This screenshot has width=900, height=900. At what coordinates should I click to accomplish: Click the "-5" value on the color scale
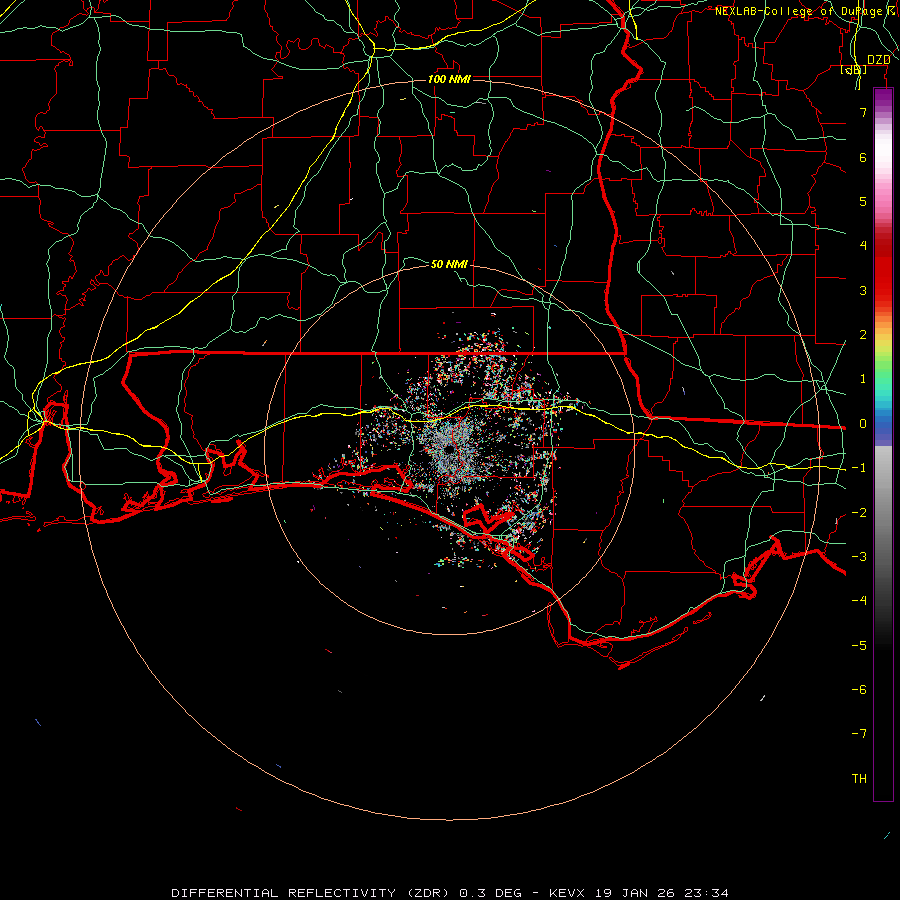(x=859, y=646)
